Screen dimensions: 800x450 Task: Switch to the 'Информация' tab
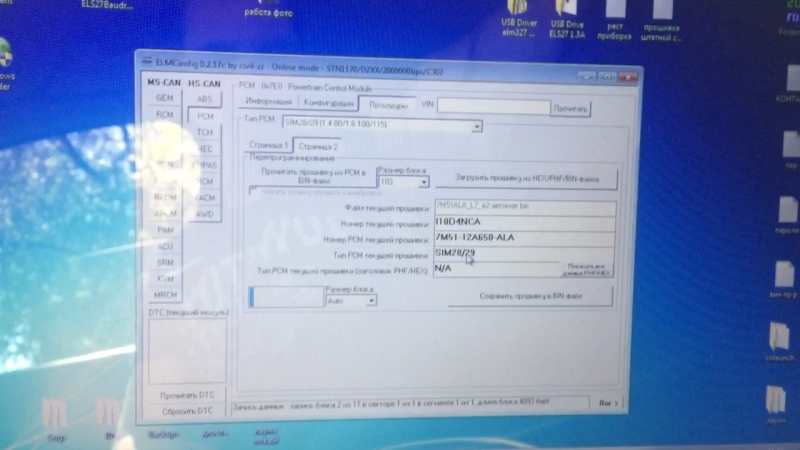click(267, 103)
